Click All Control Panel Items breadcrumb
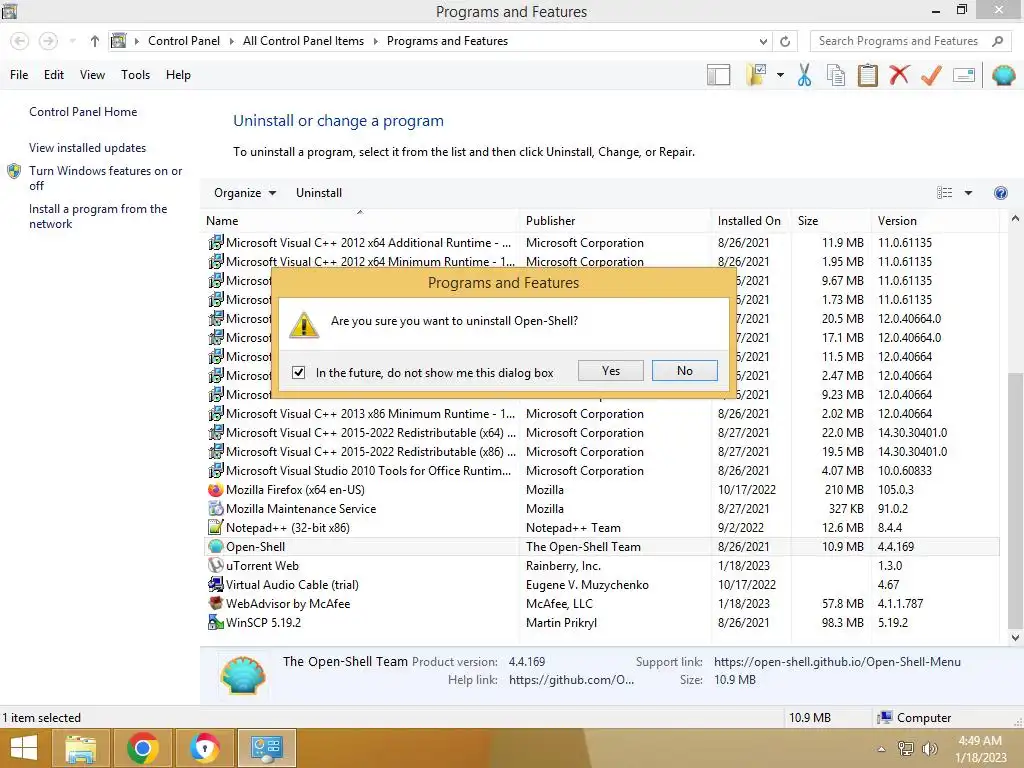1024x768 pixels. (303, 41)
